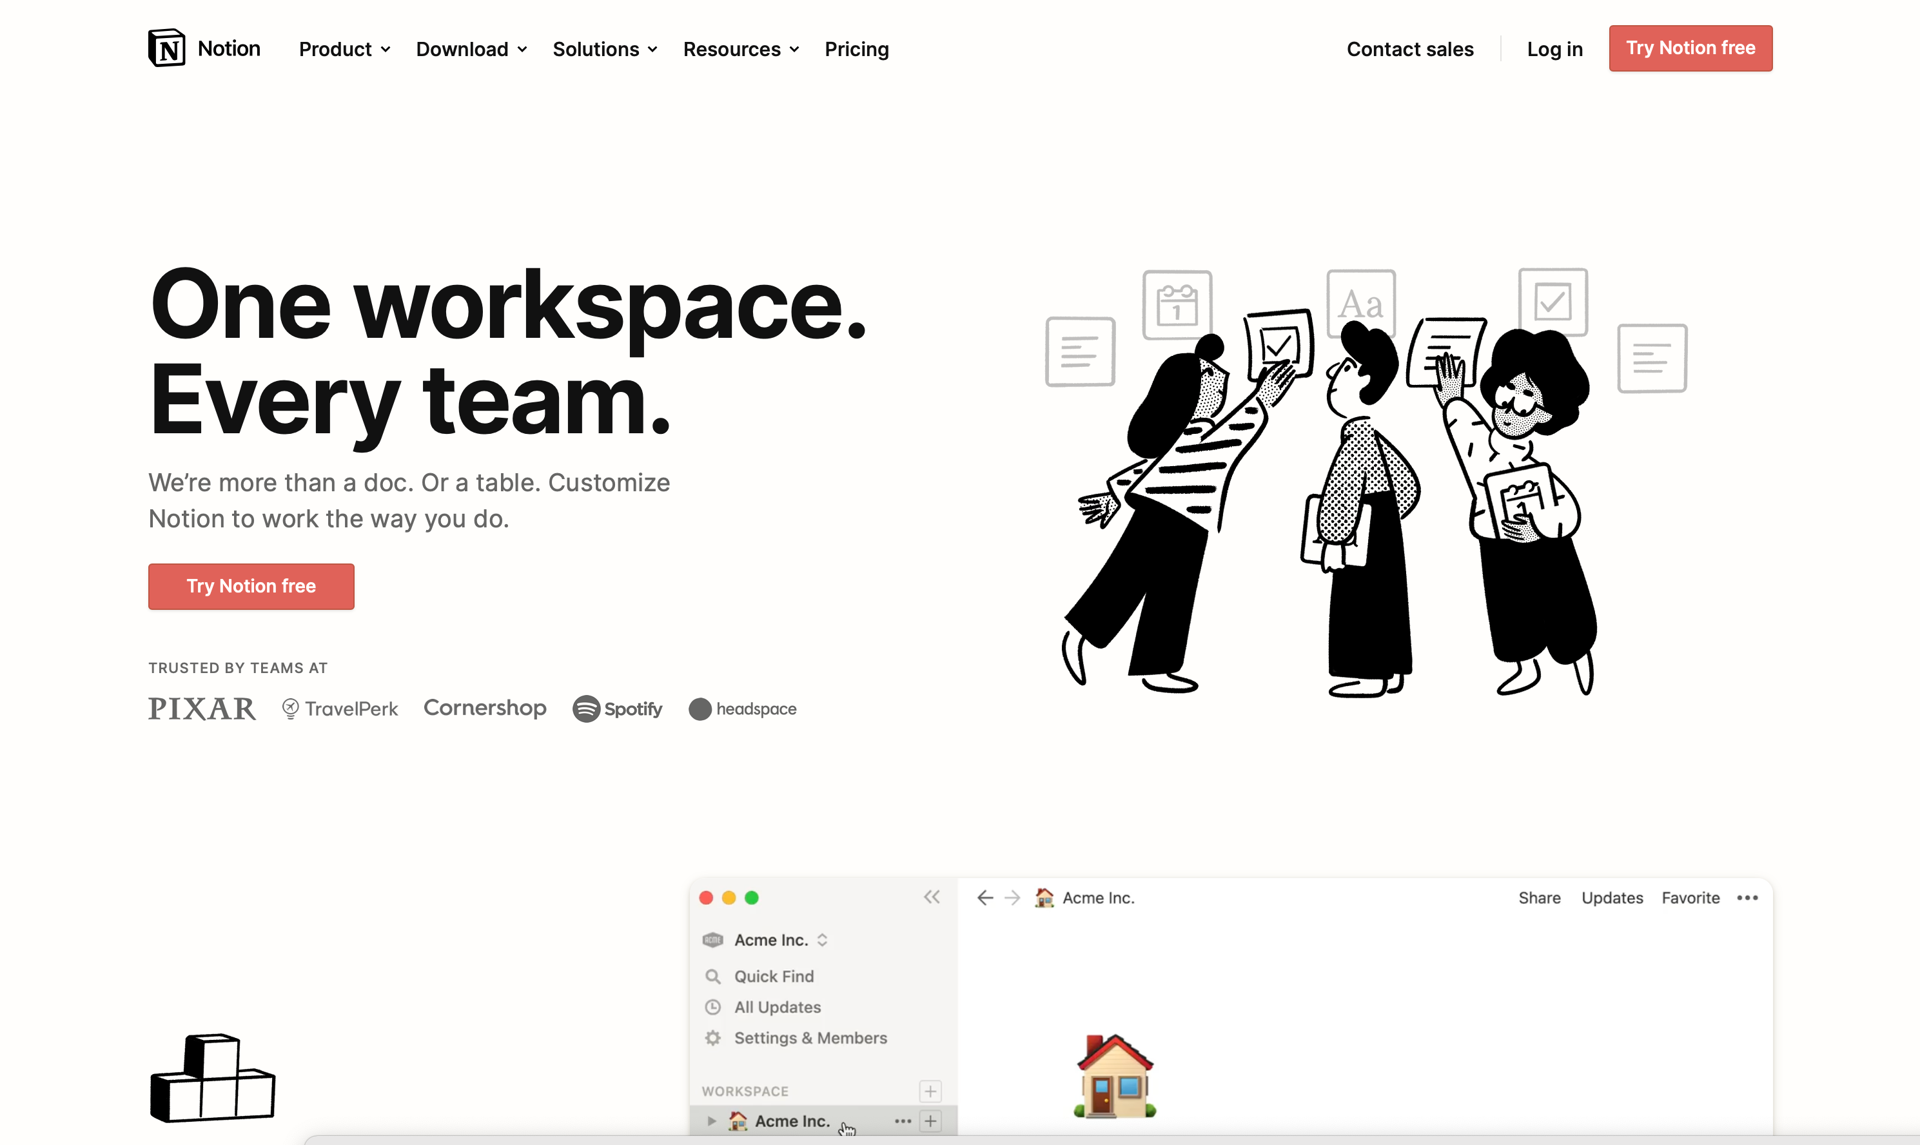Add subpage with Acme Inc. row plus
Viewport: 1920px width, 1145px height.
(x=930, y=1121)
